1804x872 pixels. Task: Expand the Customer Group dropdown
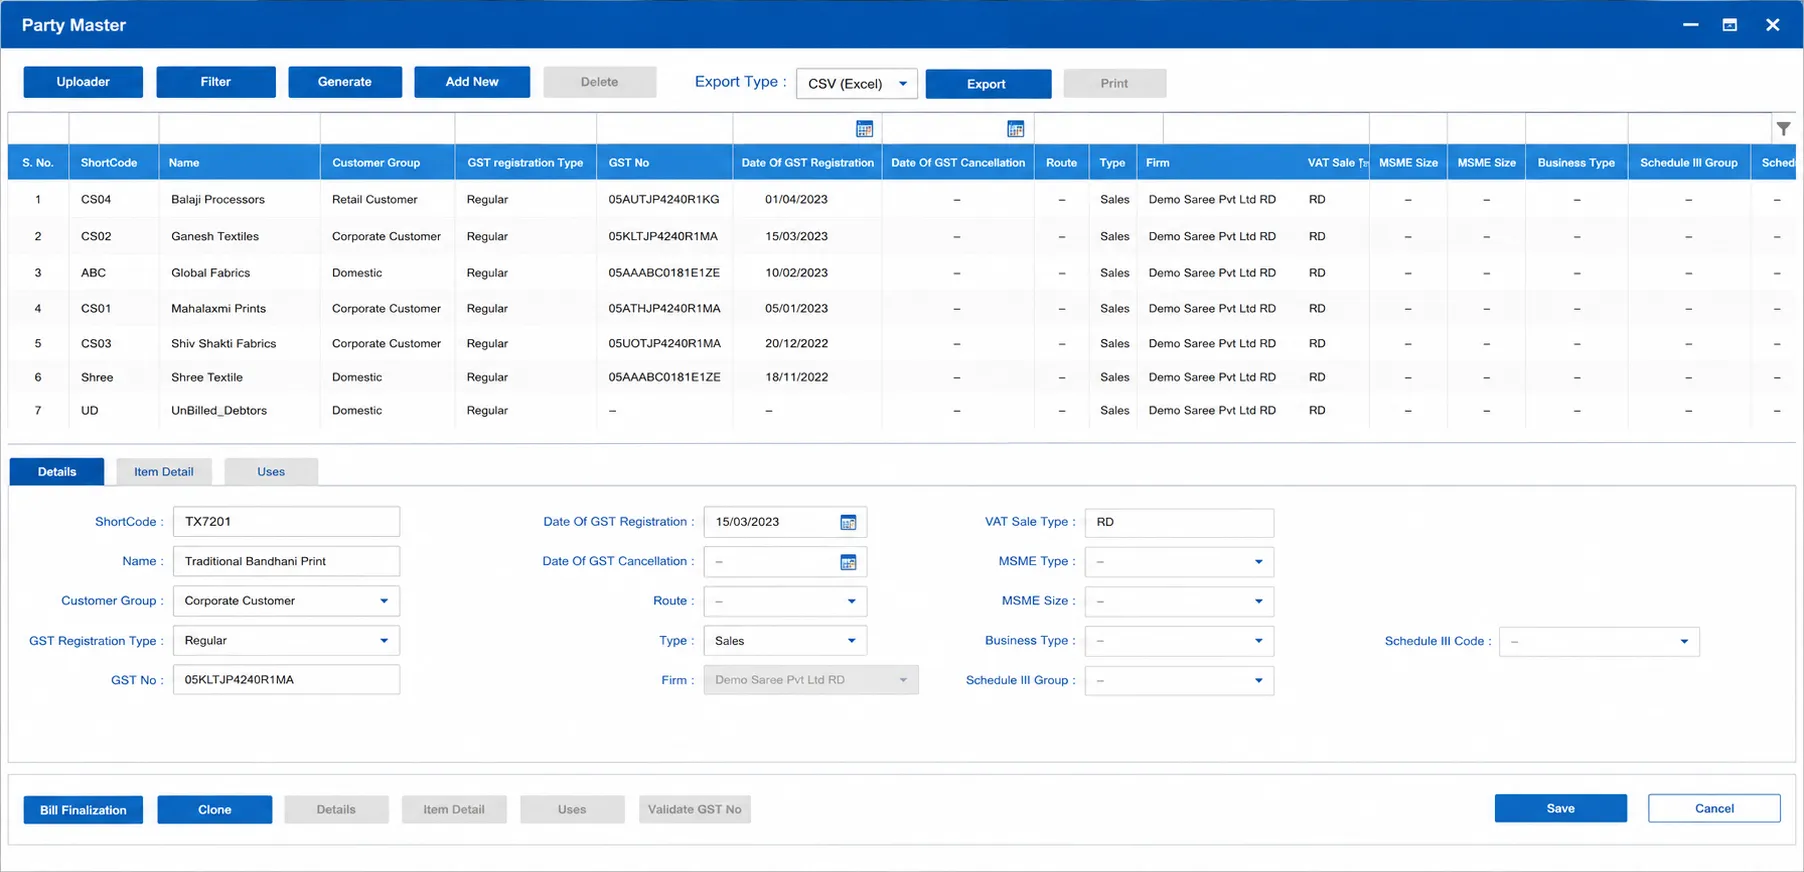click(x=286, y=601)
